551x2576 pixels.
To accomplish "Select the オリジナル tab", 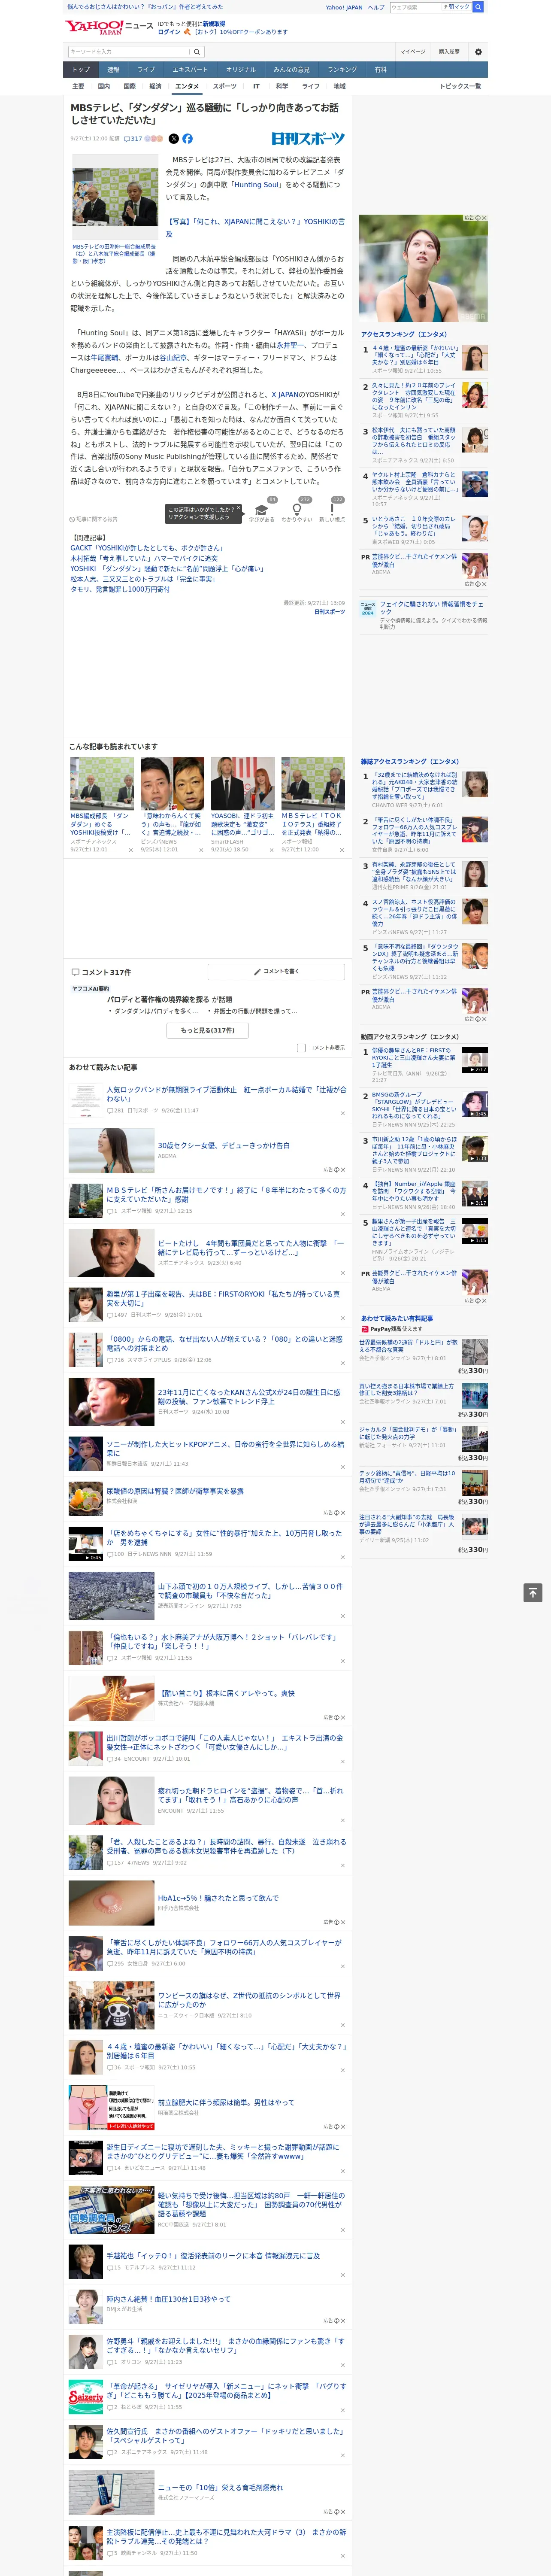I will pyautogui.click(x=241, y=70).
